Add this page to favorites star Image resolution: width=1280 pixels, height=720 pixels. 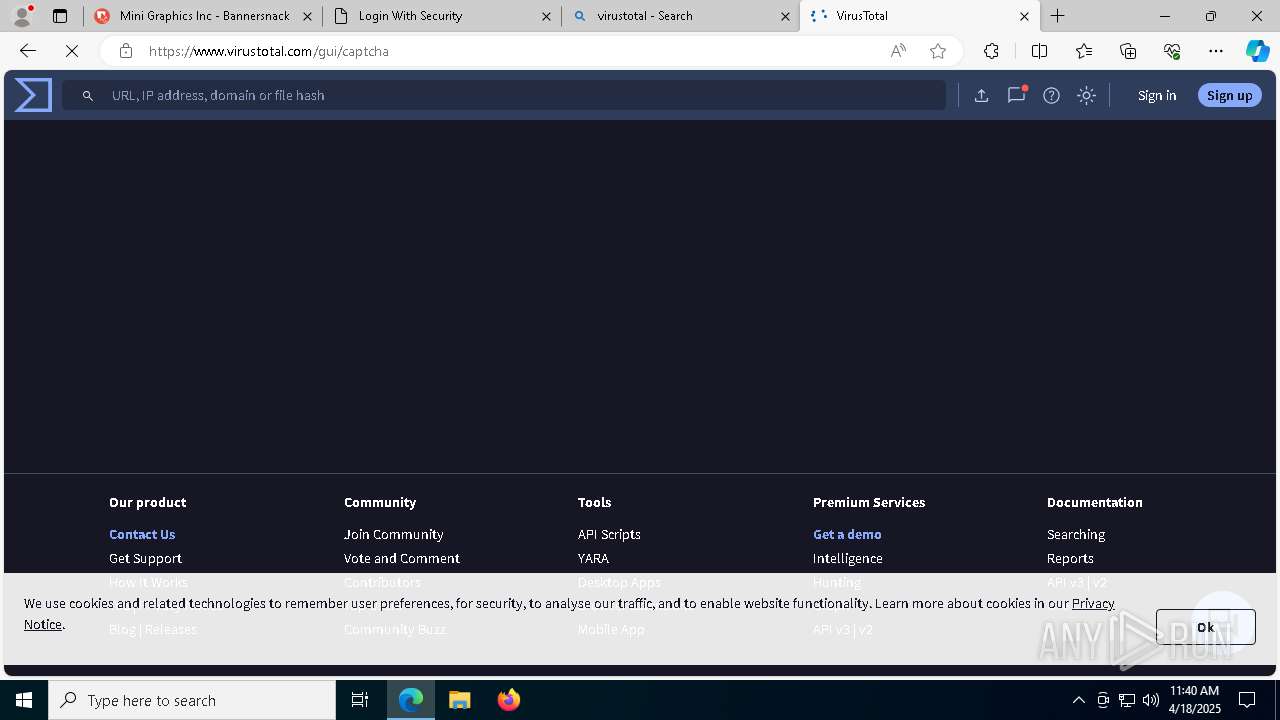click(x=938, y=51)
